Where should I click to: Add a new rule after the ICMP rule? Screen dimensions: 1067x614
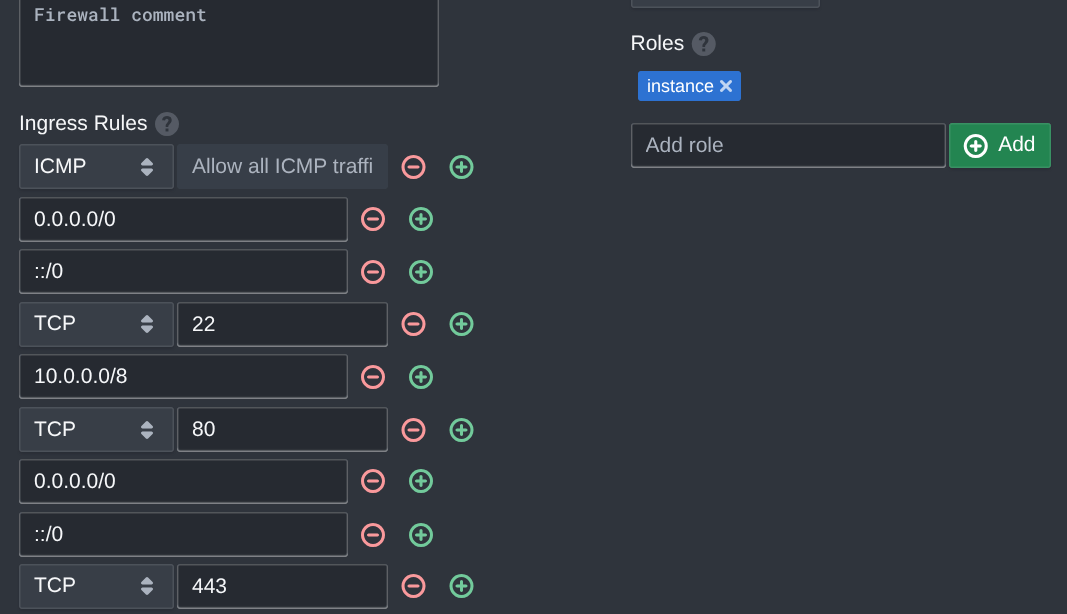[x=461, y=167]
